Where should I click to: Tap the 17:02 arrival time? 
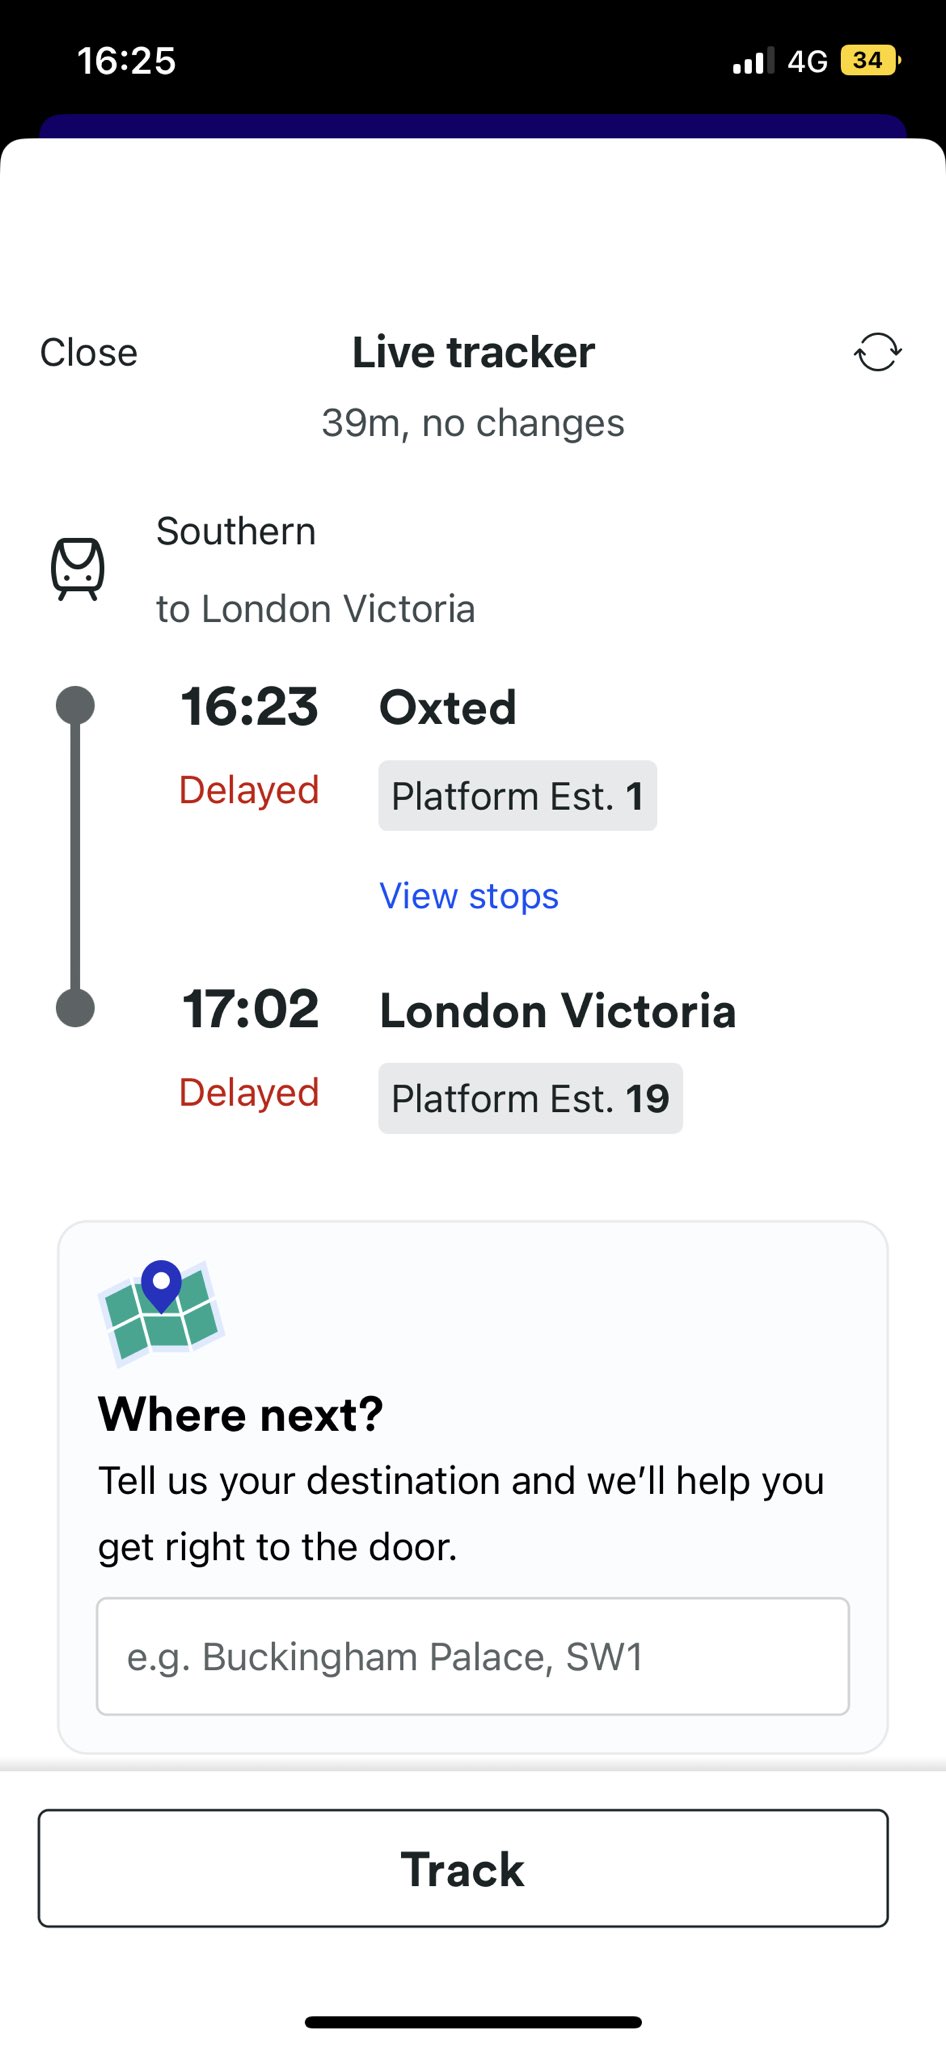click(x=250, y=1009)
